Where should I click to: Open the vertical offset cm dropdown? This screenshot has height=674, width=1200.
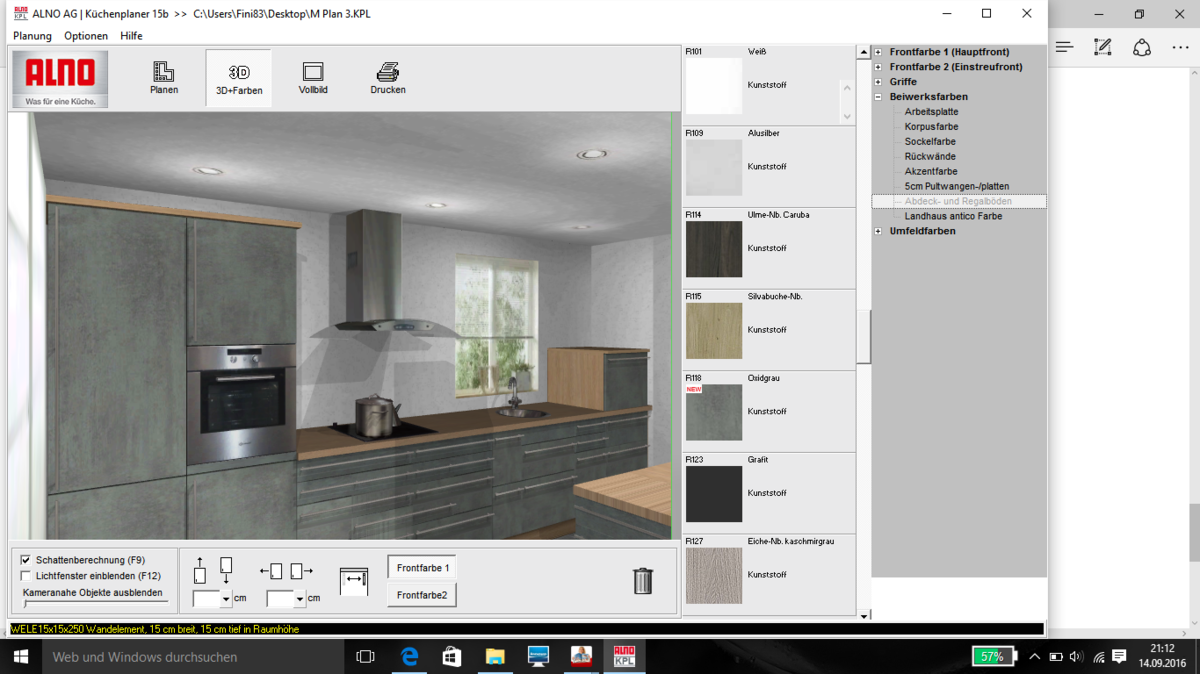tap(226, 599)
